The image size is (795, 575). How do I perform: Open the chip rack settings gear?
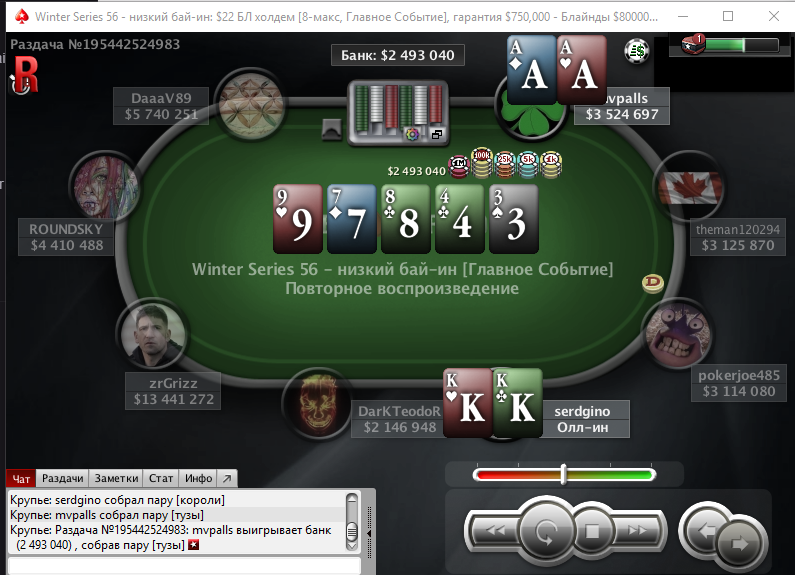pyautogui.click(x=412, y=134)
